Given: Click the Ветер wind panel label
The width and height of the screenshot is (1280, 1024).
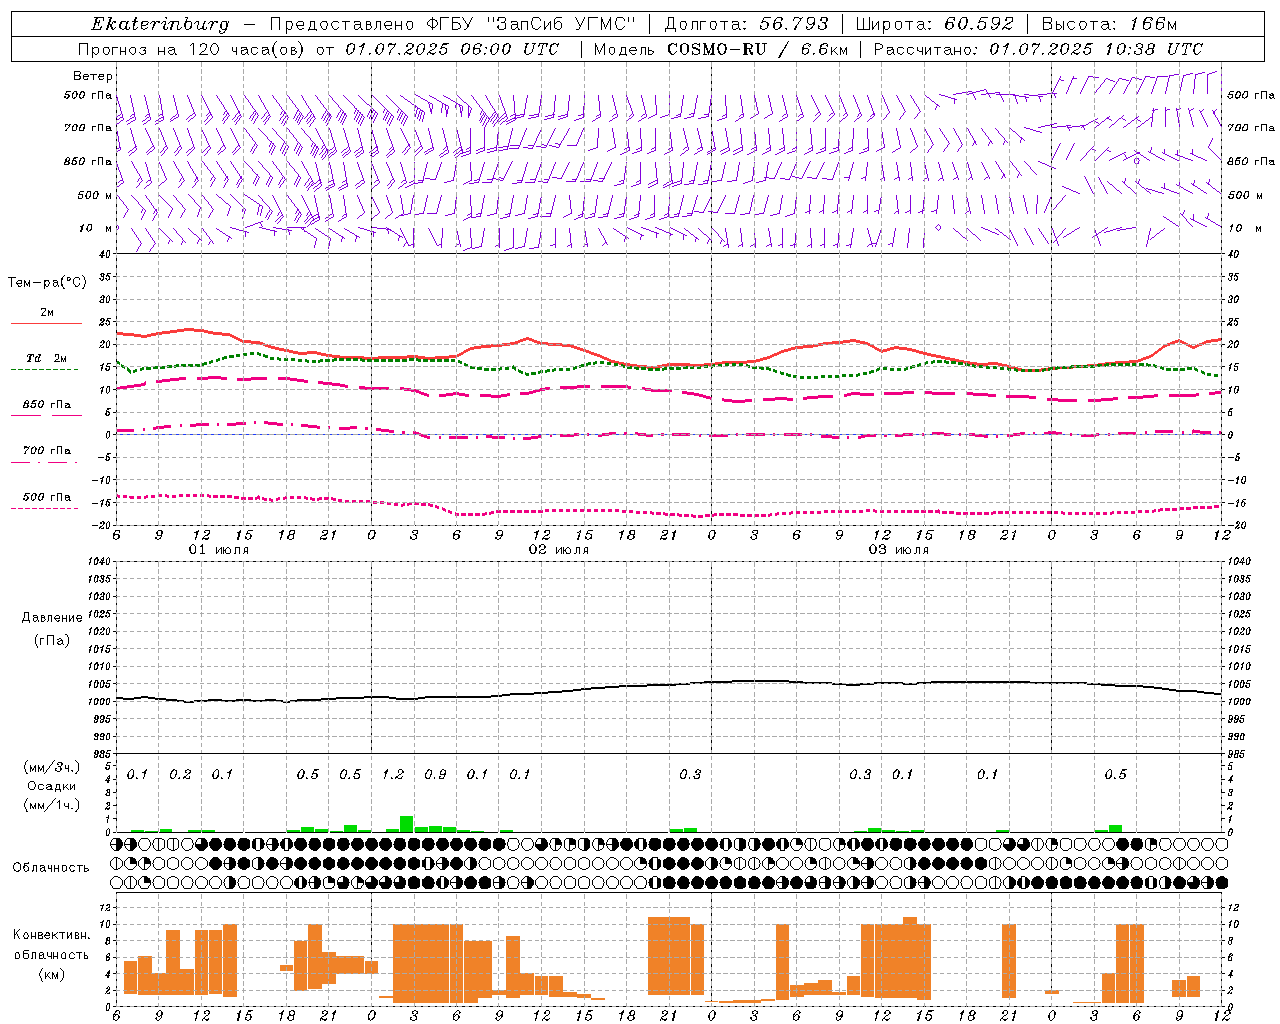Looking at the screenshot, I should (93, 76).
